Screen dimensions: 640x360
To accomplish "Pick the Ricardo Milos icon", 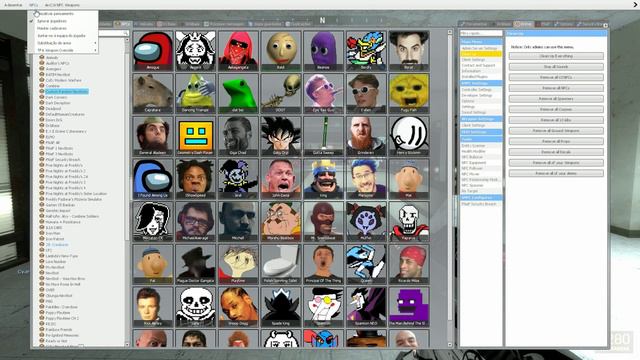I will point(409,264).
